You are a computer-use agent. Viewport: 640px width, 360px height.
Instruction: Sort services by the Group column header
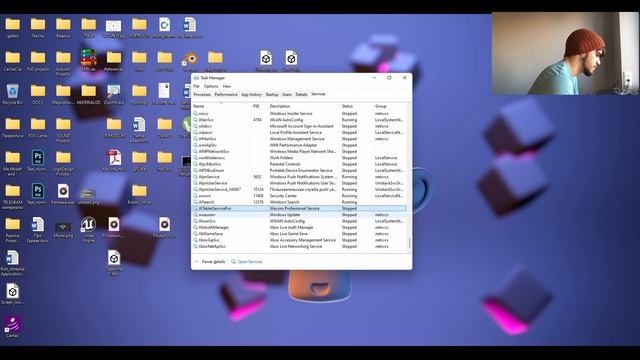click(x=390, y=106)
